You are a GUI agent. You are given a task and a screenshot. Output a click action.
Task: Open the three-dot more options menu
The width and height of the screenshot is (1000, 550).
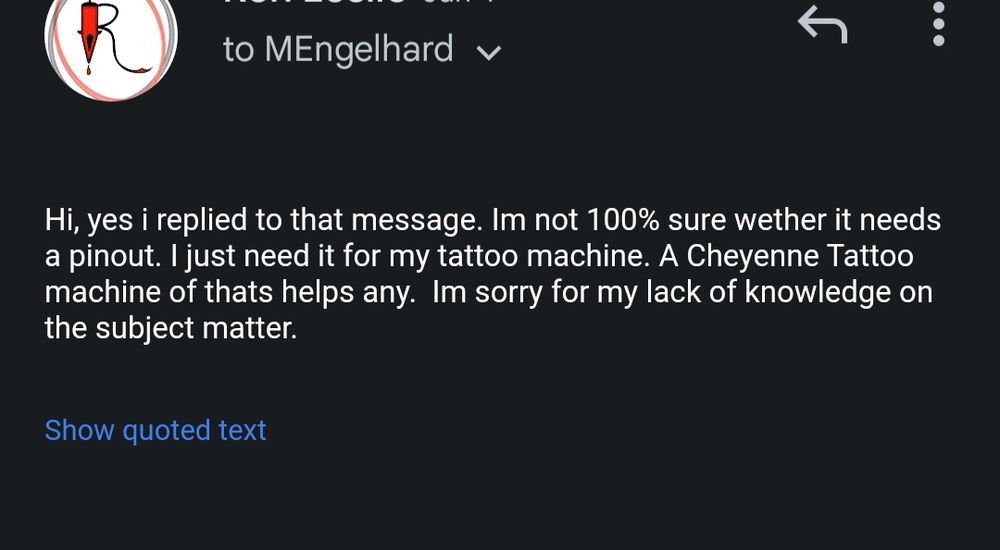(x=938, y=24)
